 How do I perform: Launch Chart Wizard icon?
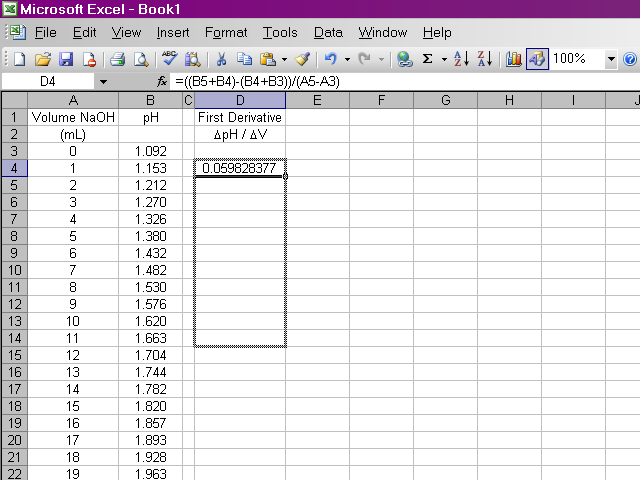(x=513, y=60)
